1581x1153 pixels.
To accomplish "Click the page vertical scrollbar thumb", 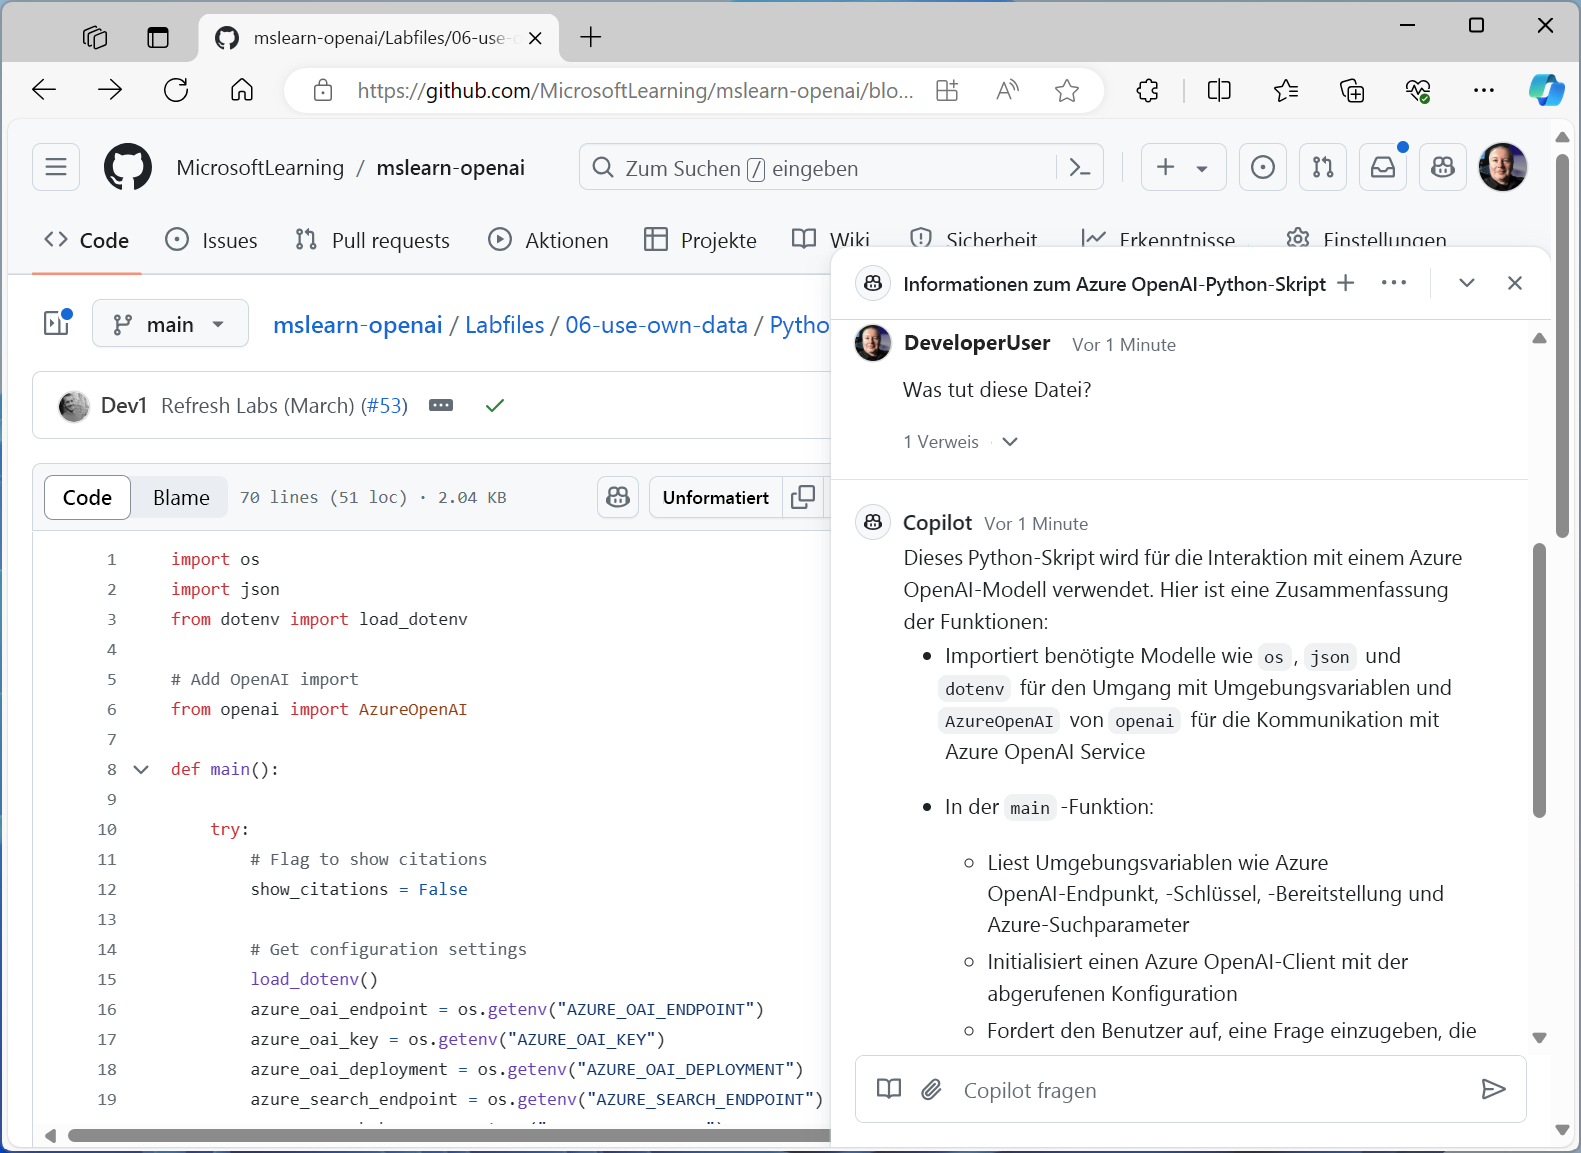I will coord(1562,345).
